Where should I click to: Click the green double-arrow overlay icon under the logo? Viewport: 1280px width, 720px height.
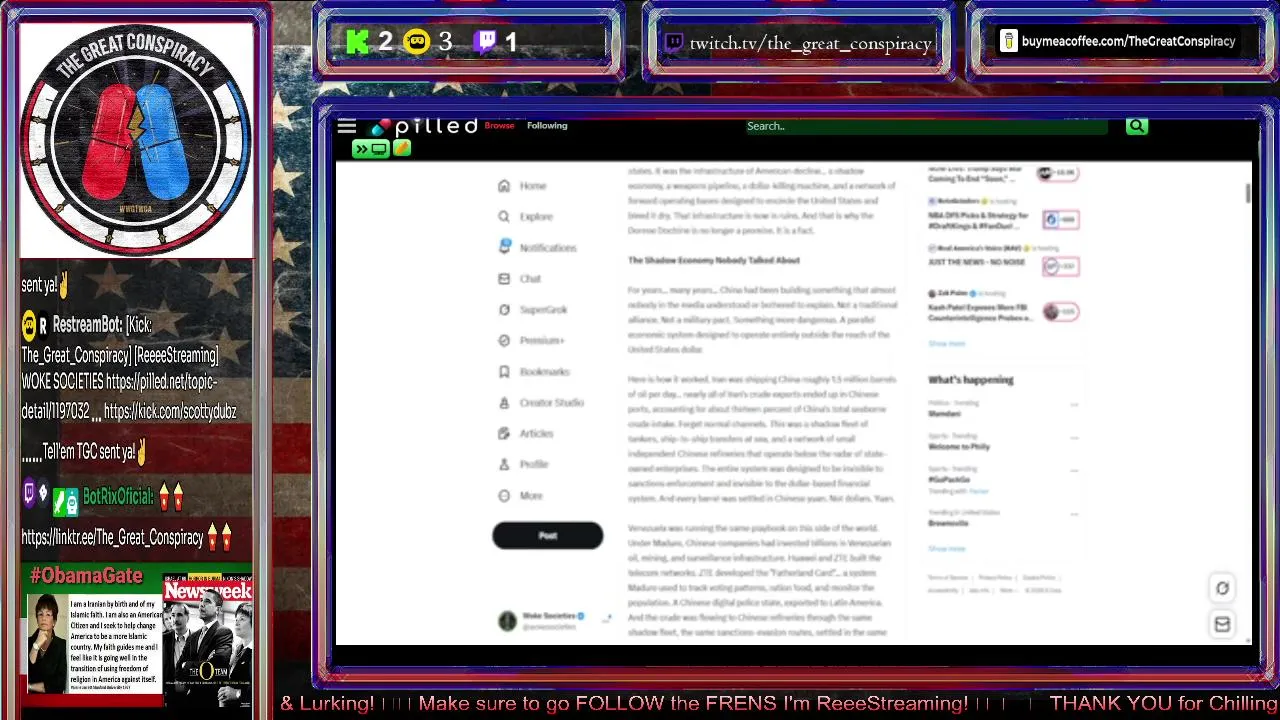tap(370, 149)
